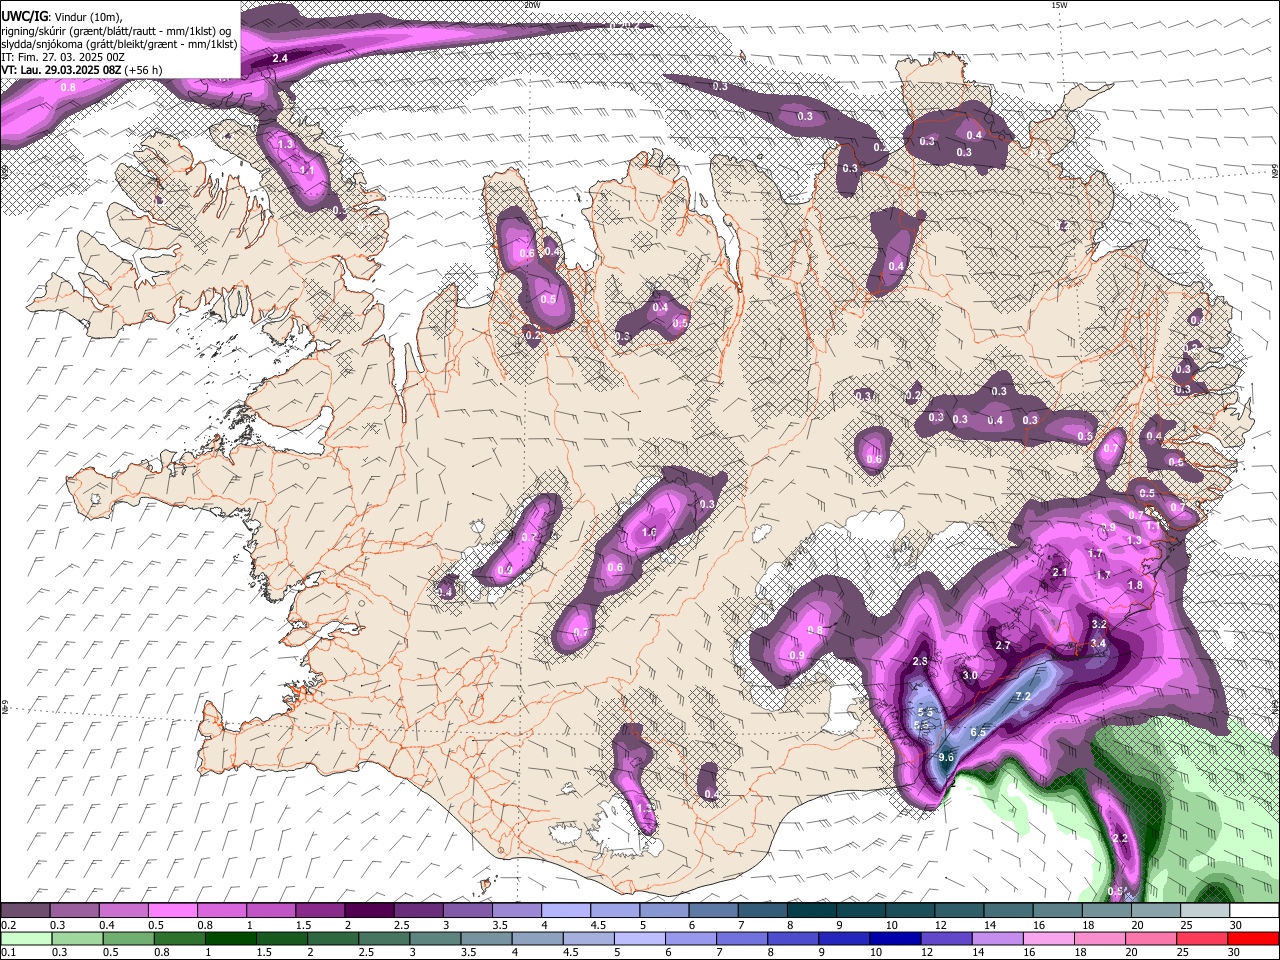Select the light pink rain swatch labeled 16
The width and height of the screenshot is (1280, 960).
1048,938
